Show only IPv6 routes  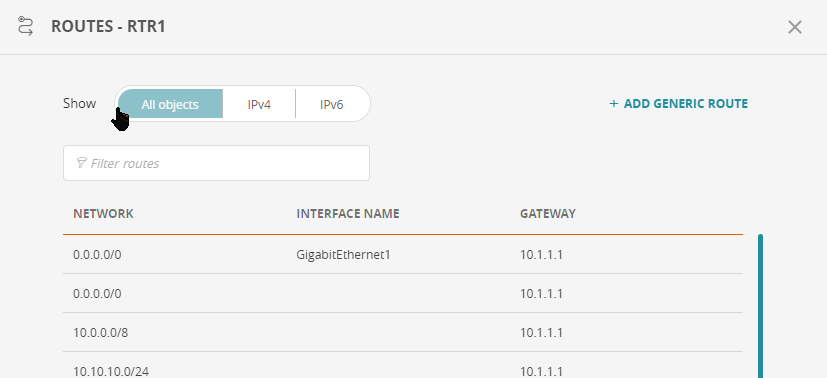tap(332, 104)
